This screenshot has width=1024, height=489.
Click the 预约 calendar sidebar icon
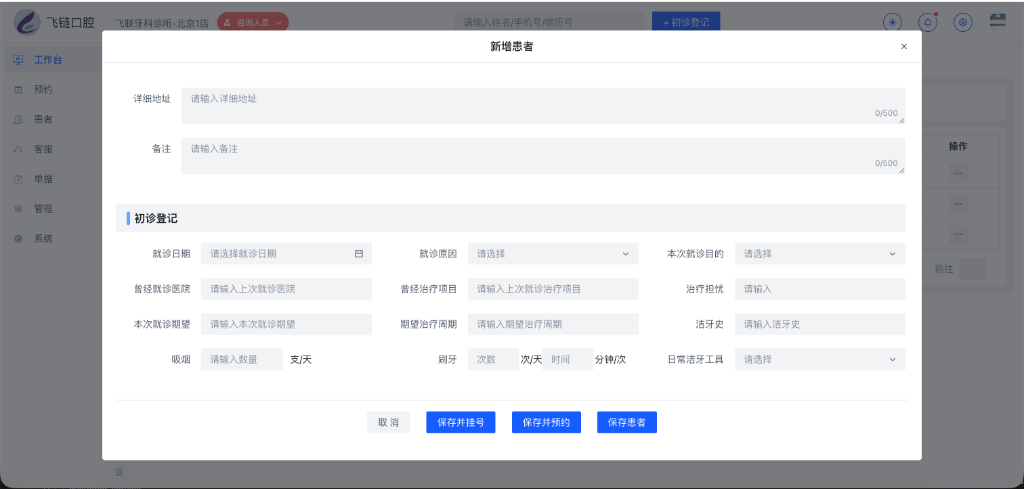18,89
